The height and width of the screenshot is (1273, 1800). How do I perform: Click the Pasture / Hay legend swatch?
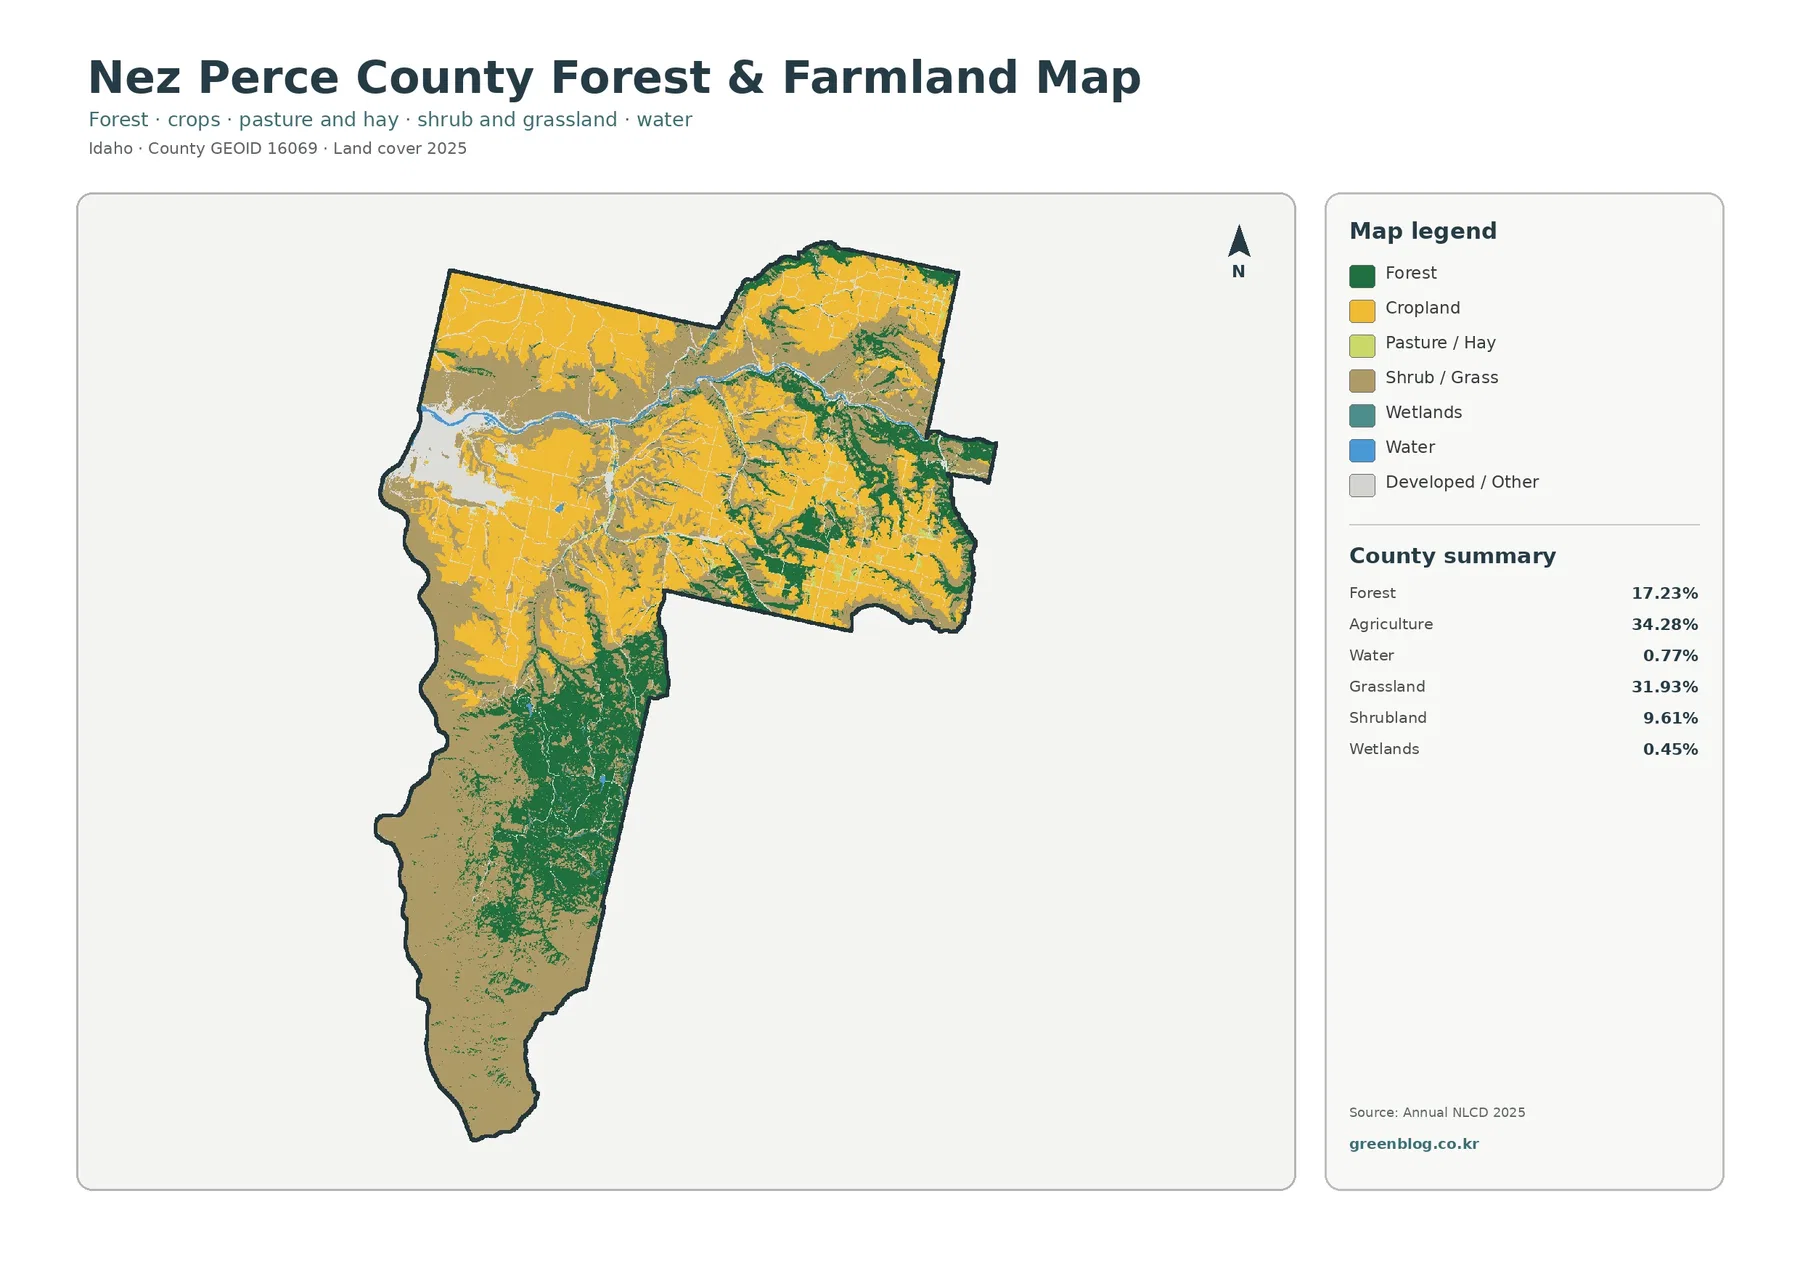(x=1362, y=346)
